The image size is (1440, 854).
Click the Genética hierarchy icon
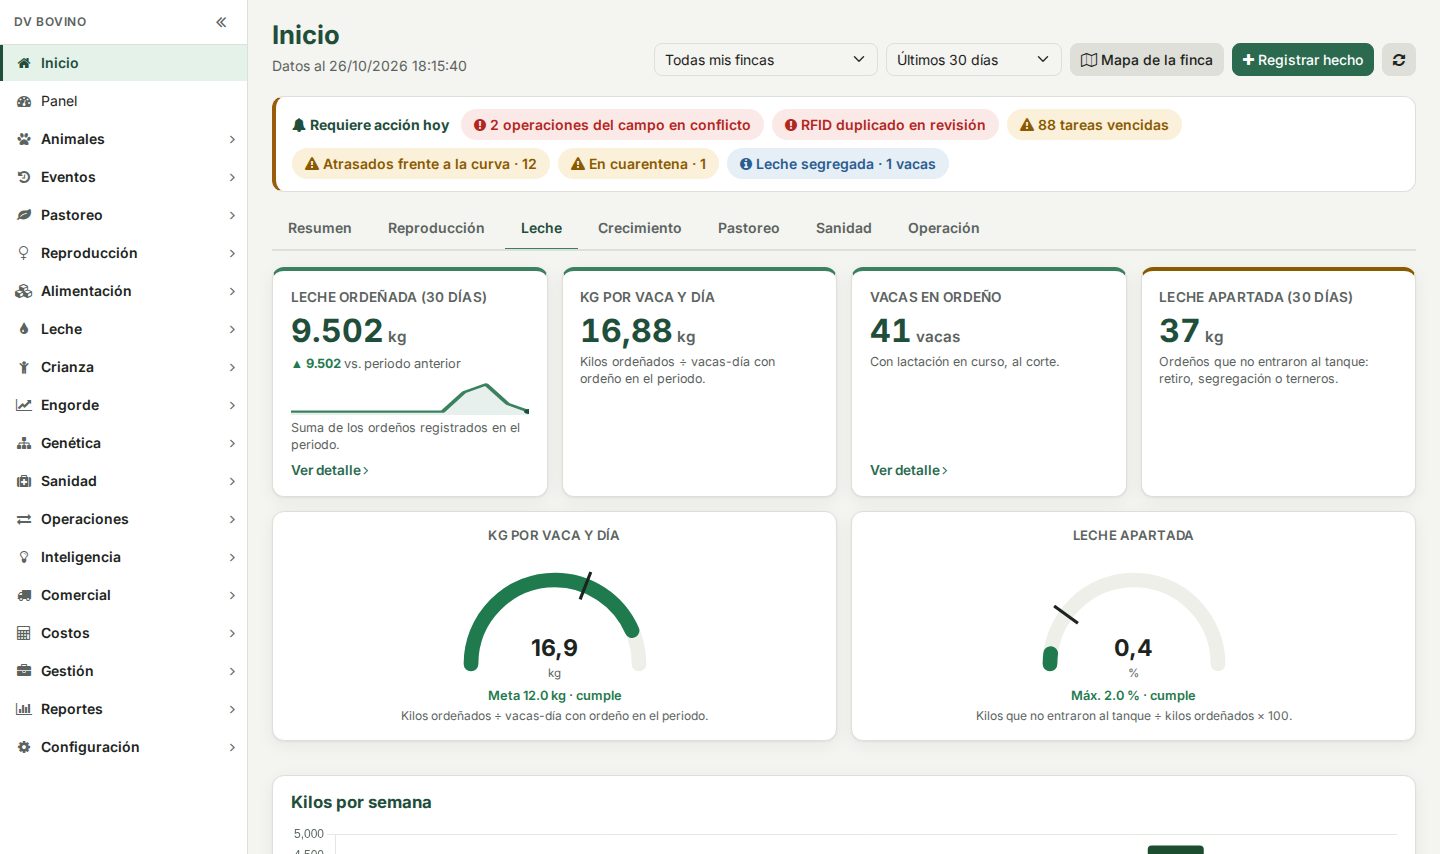tap(24, 443)
